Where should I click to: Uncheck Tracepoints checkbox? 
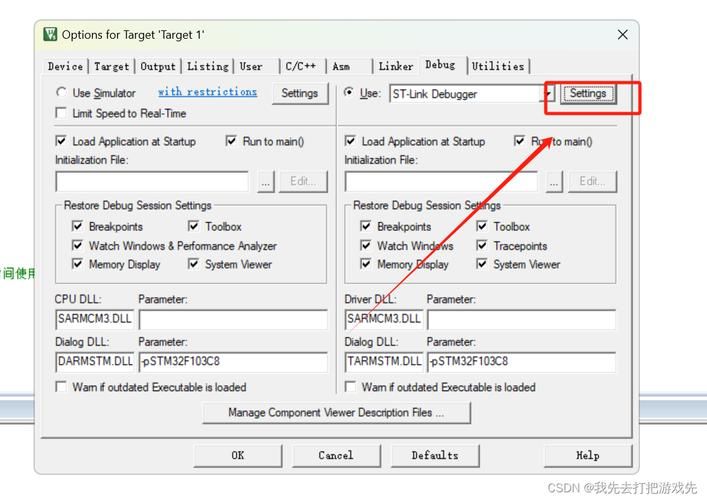(482, 245)
